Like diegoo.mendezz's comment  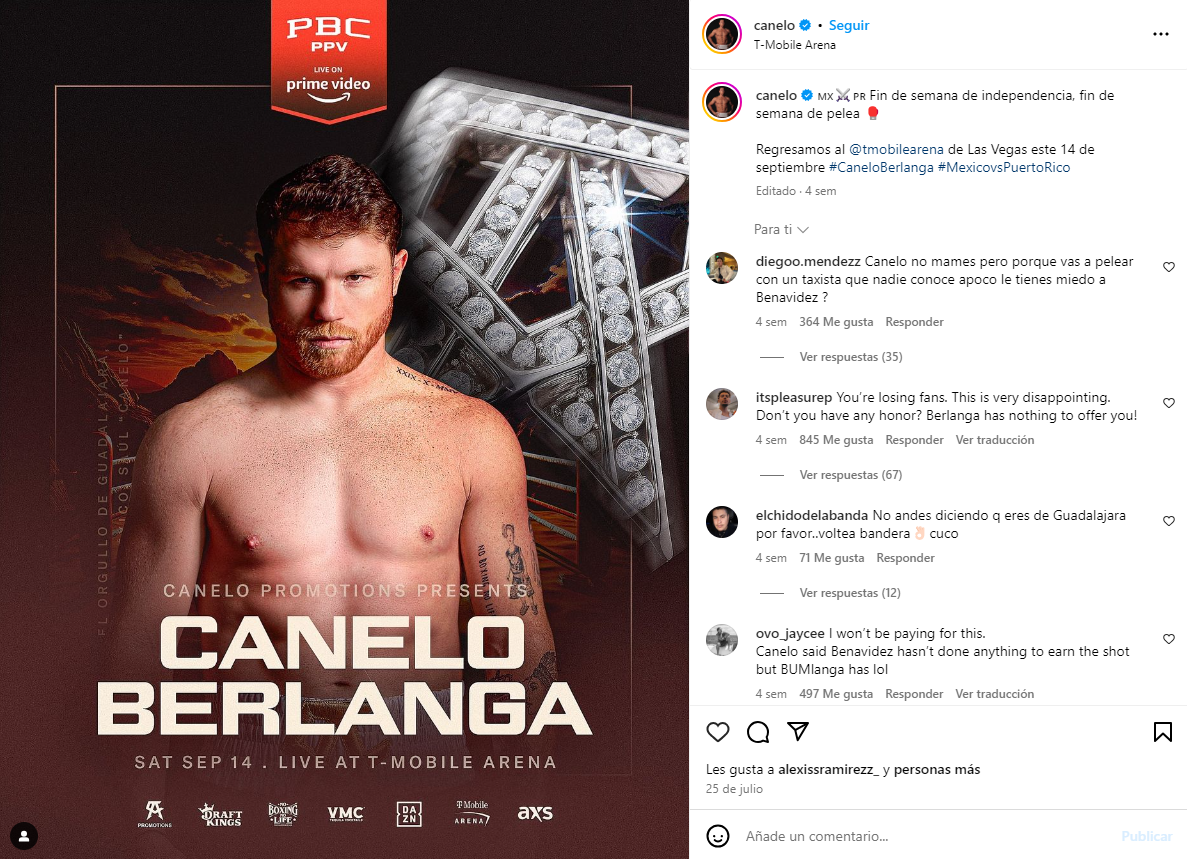click(x=1169, y=267)
